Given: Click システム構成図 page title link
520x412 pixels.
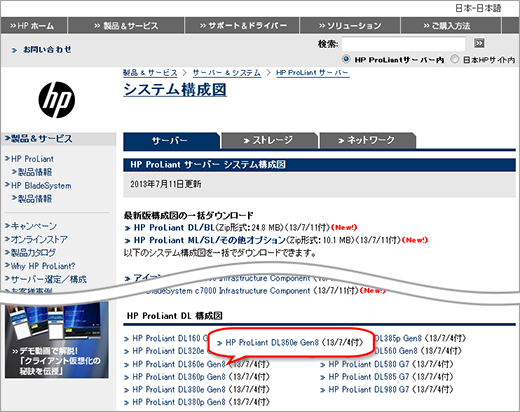Looking at the screenshot, I should (x=175, y=90).
